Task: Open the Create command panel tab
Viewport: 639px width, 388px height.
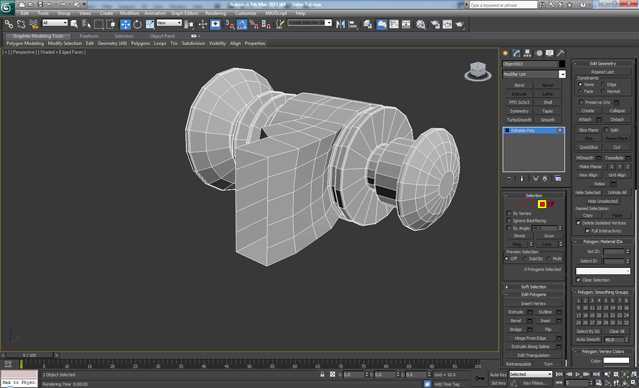Action: 505,53
